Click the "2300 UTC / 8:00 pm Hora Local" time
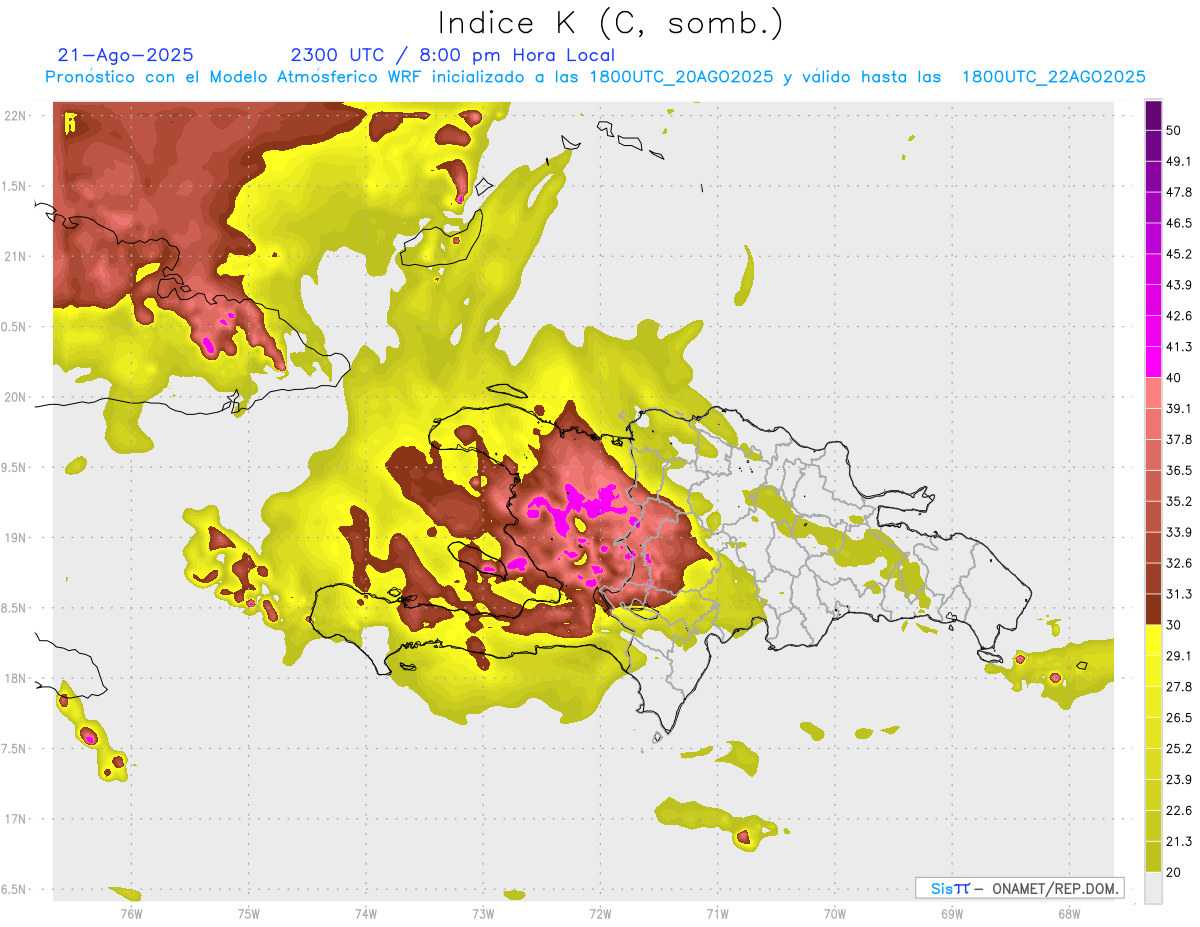The width and height of the screenshot is (1200, 927). pos(452,55)
